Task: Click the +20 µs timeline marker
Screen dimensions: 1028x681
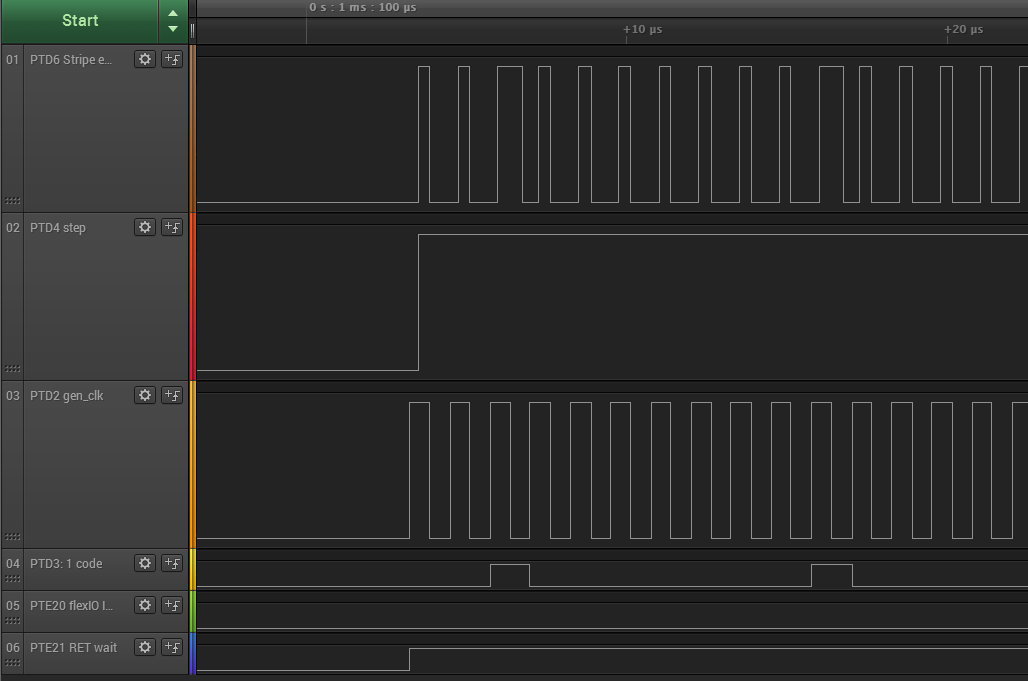Action: point(963,30)
